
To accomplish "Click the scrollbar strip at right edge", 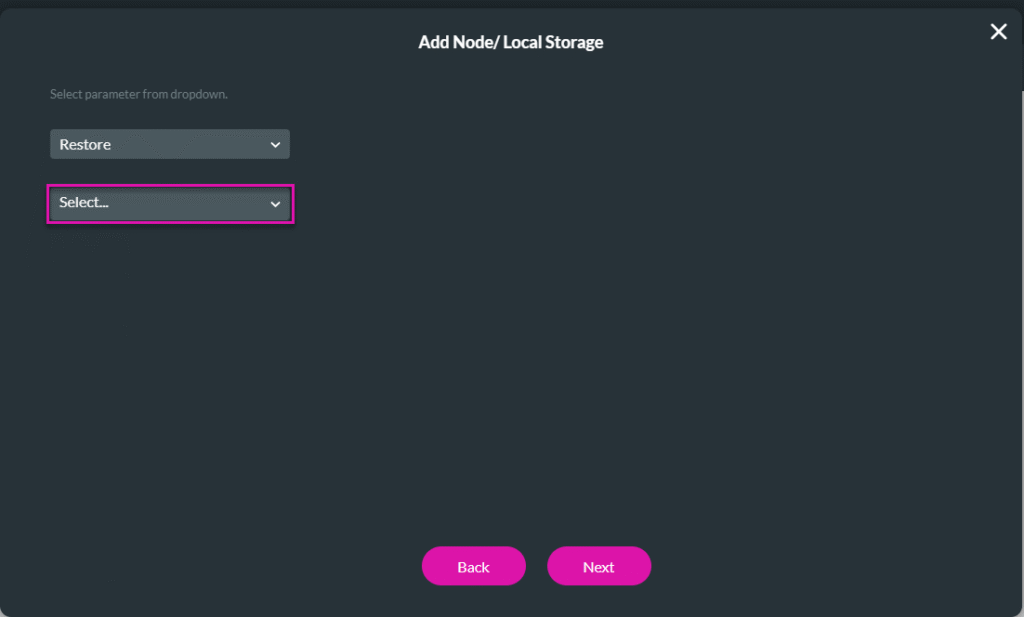I will pos(1020,350).
